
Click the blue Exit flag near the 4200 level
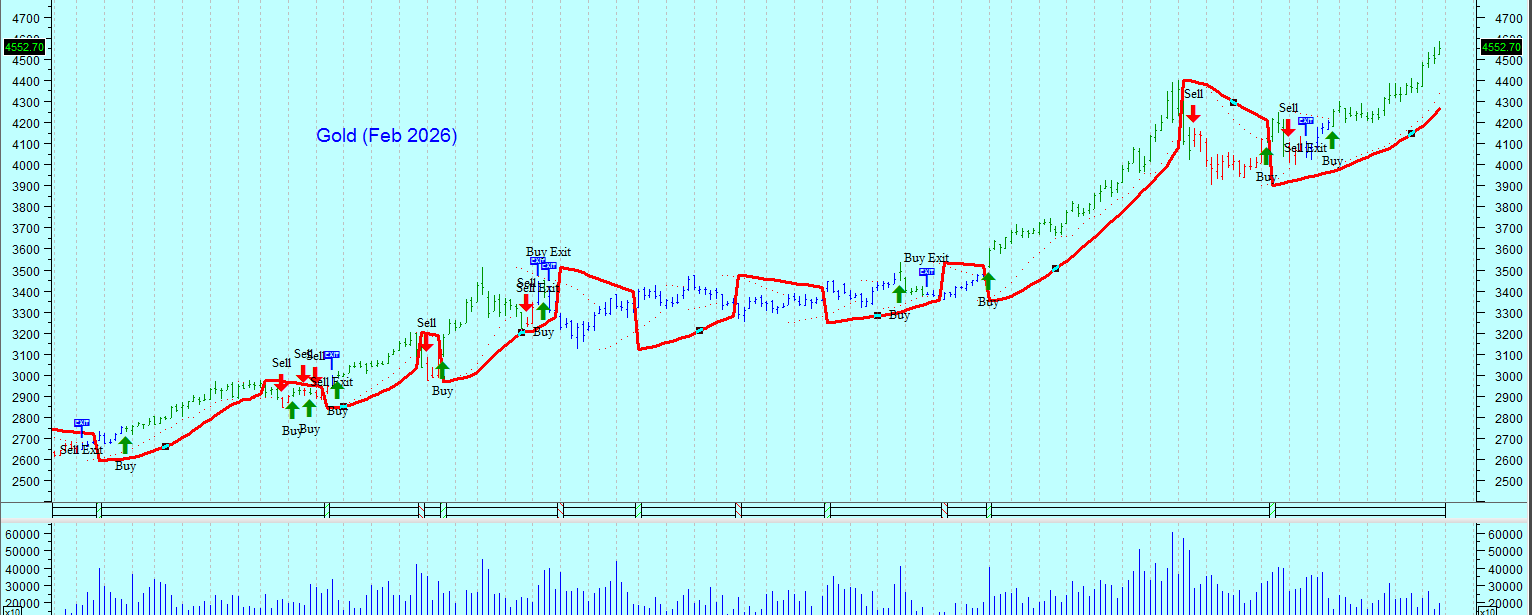pos(1305,121)
